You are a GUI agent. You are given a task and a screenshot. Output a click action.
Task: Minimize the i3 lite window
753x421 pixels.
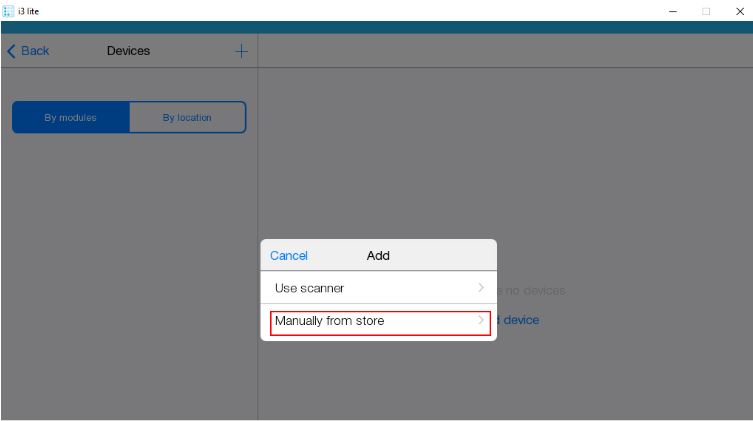click(671, 10)
